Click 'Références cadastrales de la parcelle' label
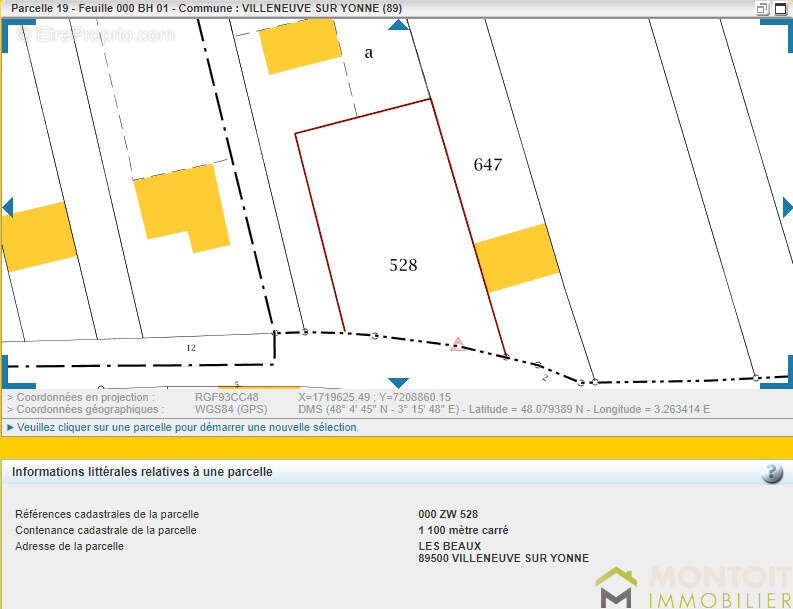 [x=107, y=514]
